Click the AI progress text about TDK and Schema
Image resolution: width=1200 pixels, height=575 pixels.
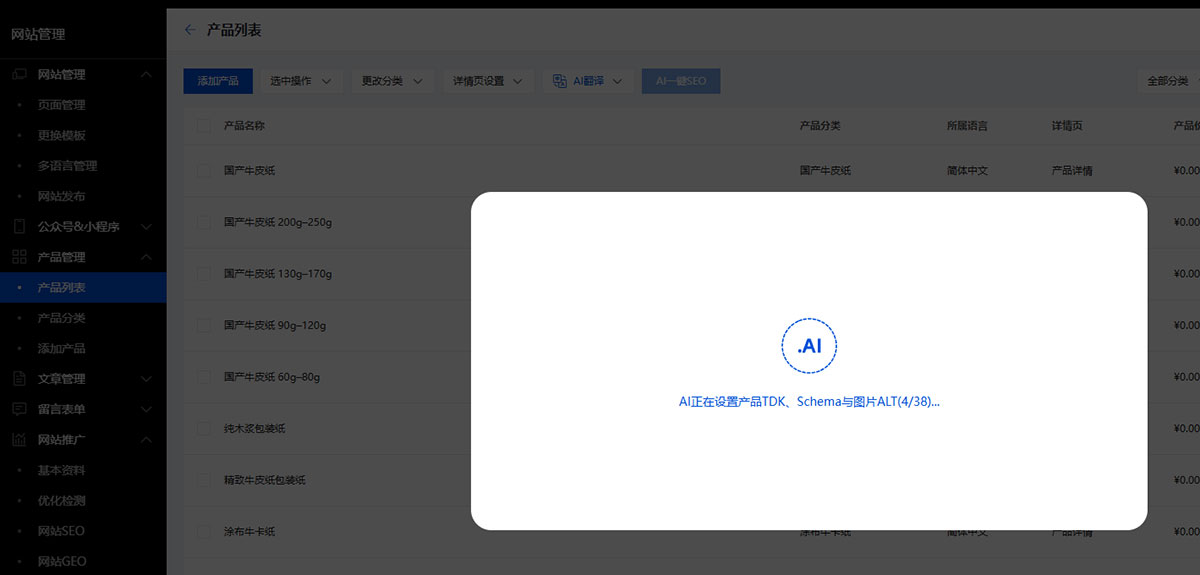point(809,402)
